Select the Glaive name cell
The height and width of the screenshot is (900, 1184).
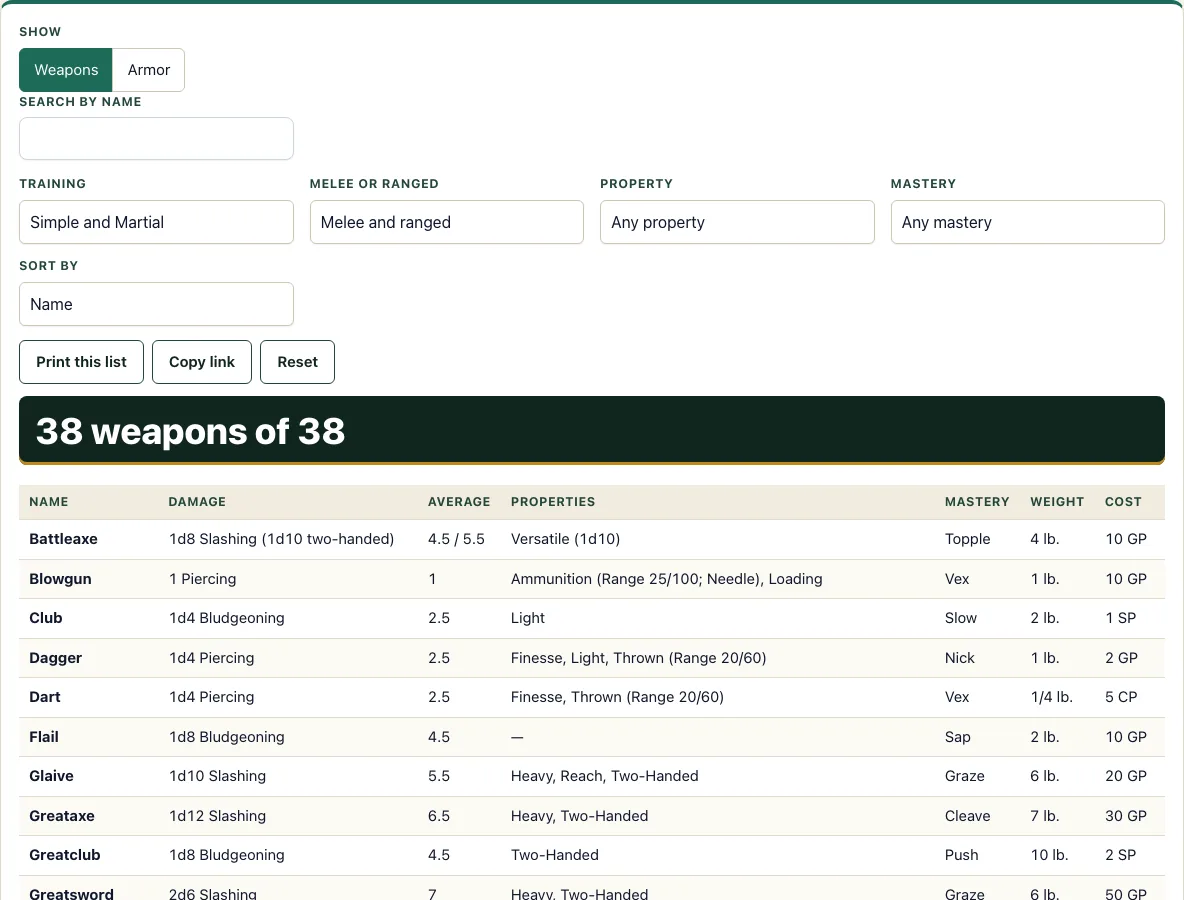(51, 776)
